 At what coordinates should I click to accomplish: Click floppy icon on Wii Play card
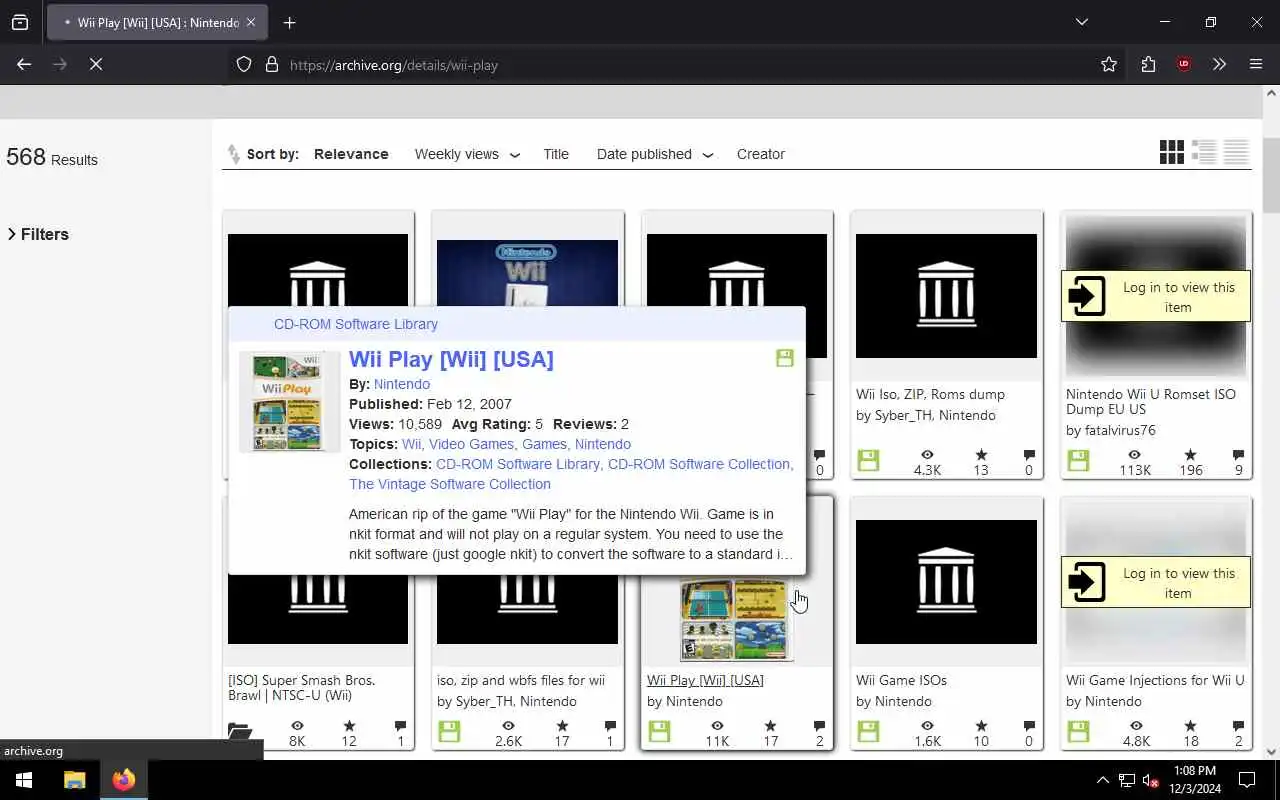tap(659, 732)
